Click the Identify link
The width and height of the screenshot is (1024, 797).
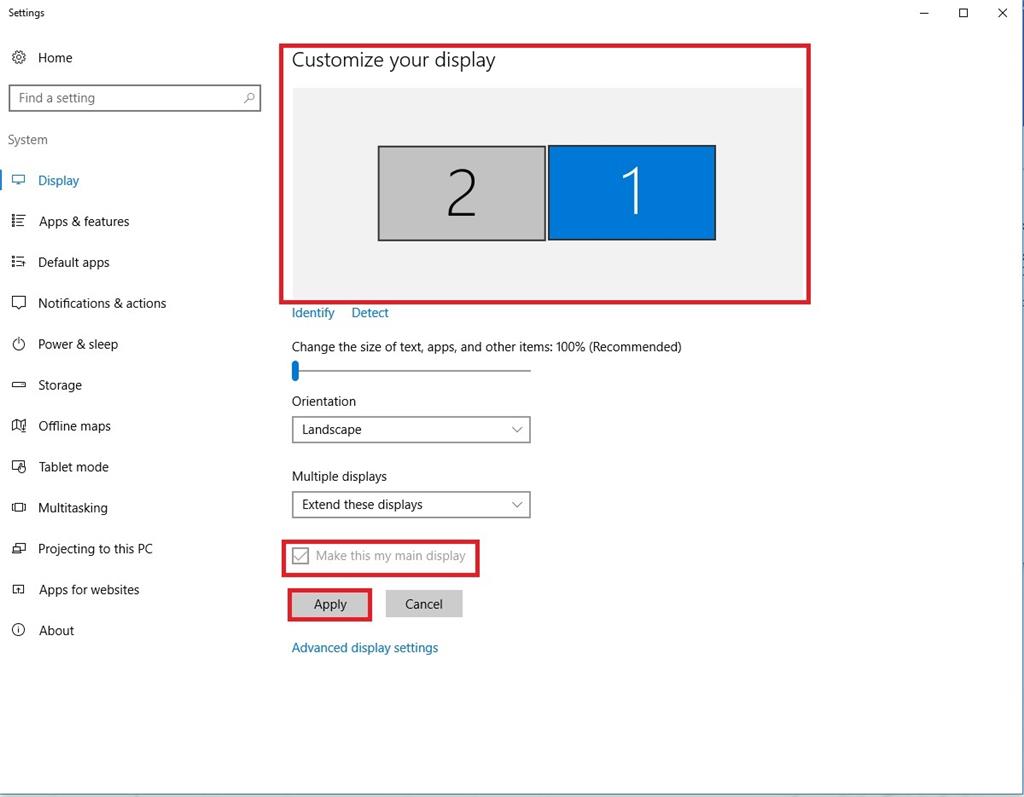coord(313,313)
